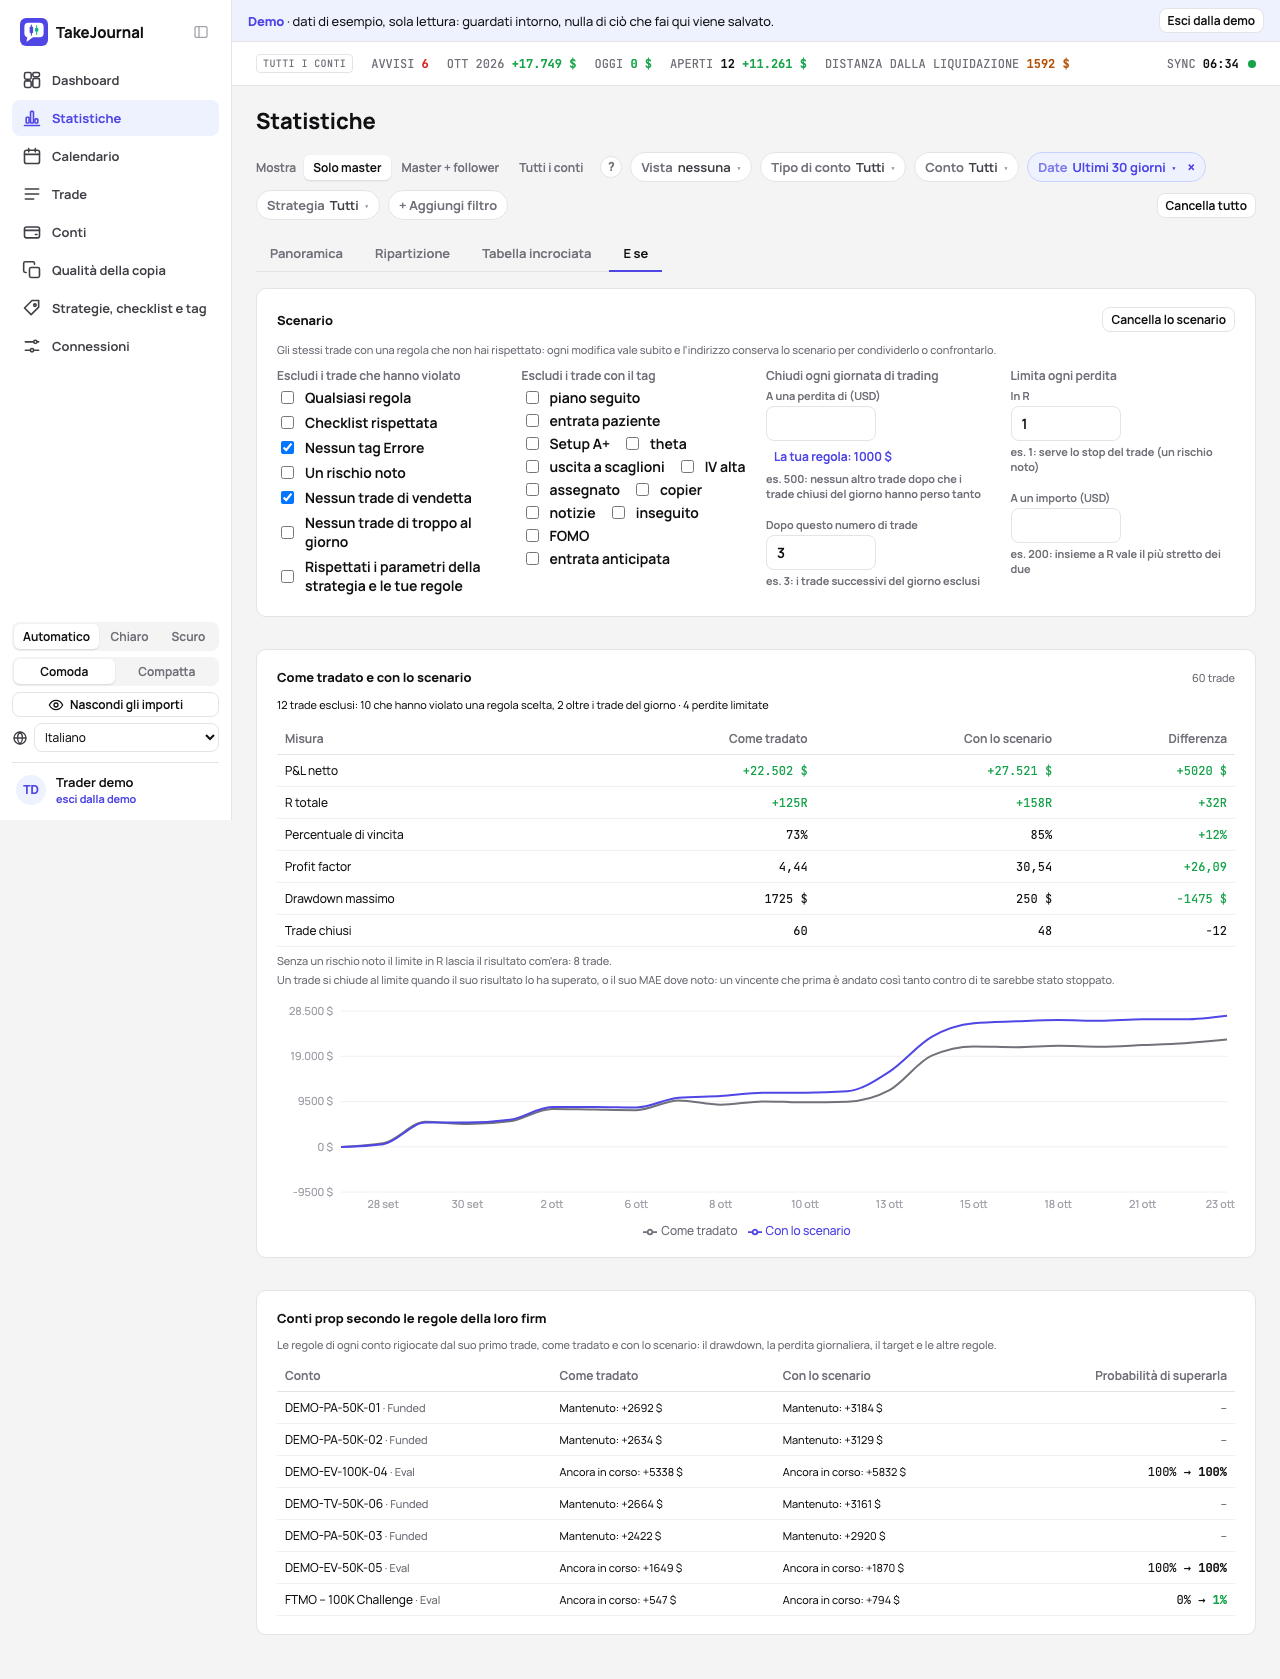
Task: Remove the Date filter with the x icon
Action: (1191, 167)
